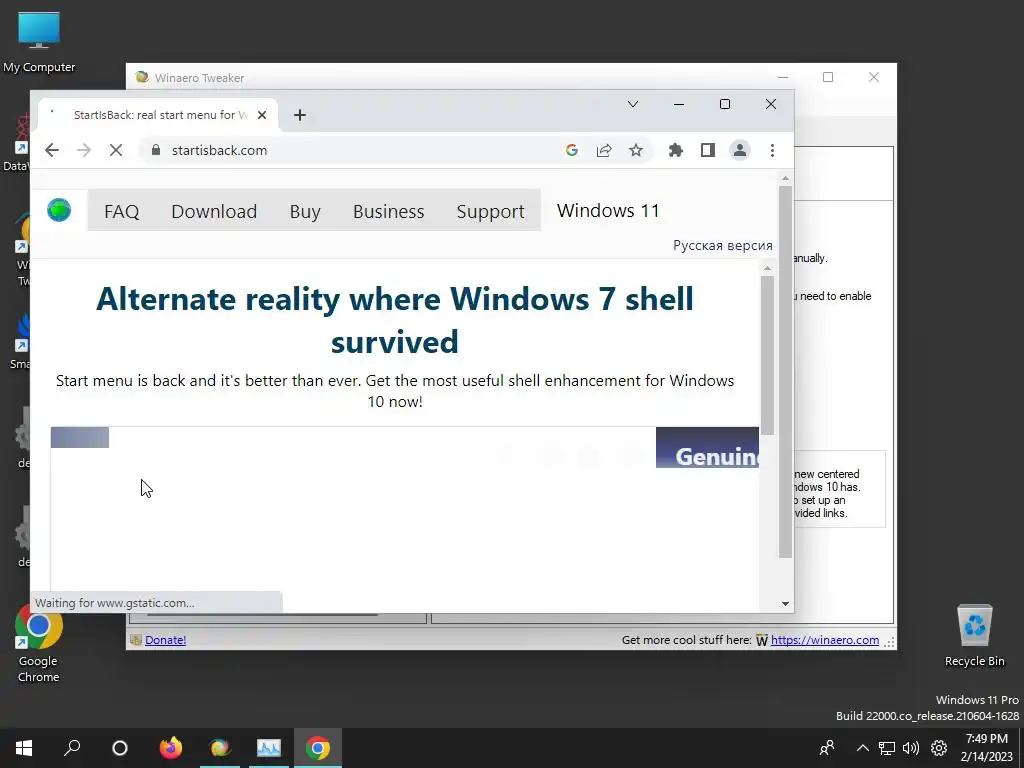The image size is (1024, 768).
Task: Close the StartIsBack tab
Action: point(262,115)
